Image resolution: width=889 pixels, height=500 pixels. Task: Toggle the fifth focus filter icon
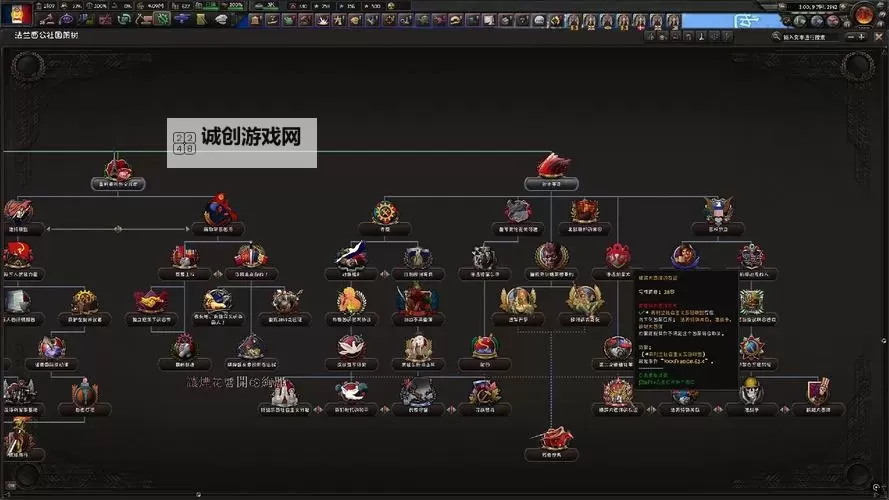pos(701,36)
